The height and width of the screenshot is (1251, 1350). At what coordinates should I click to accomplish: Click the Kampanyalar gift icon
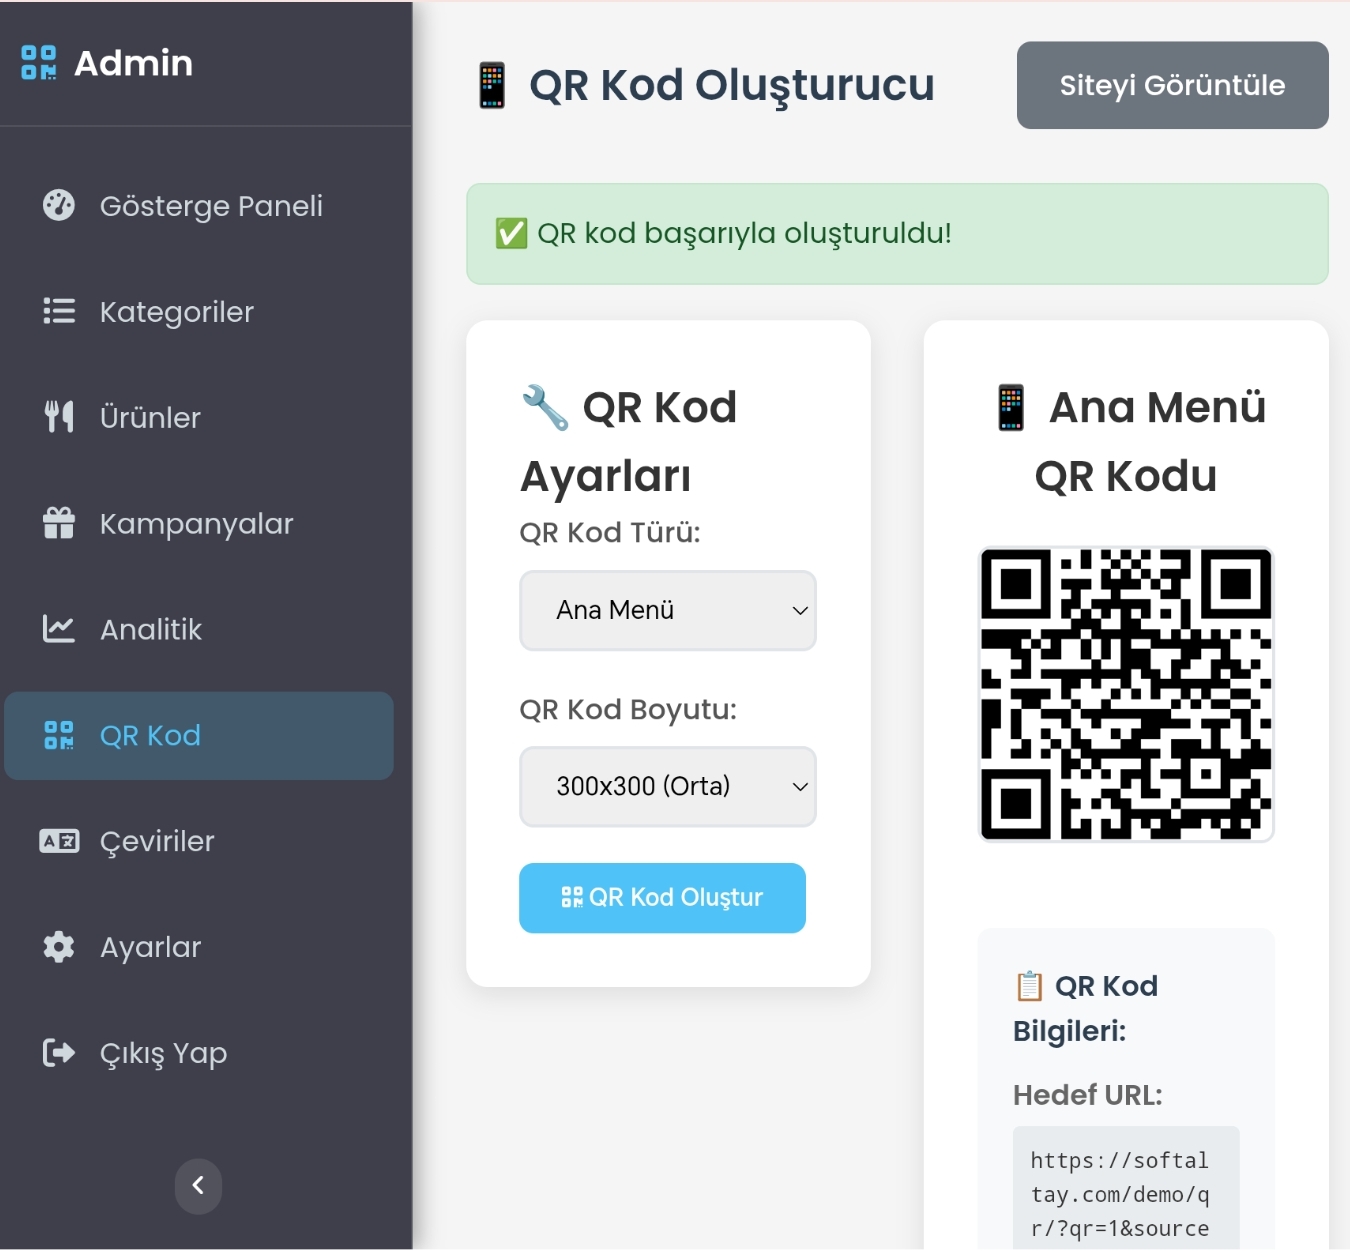pos(59,523)
